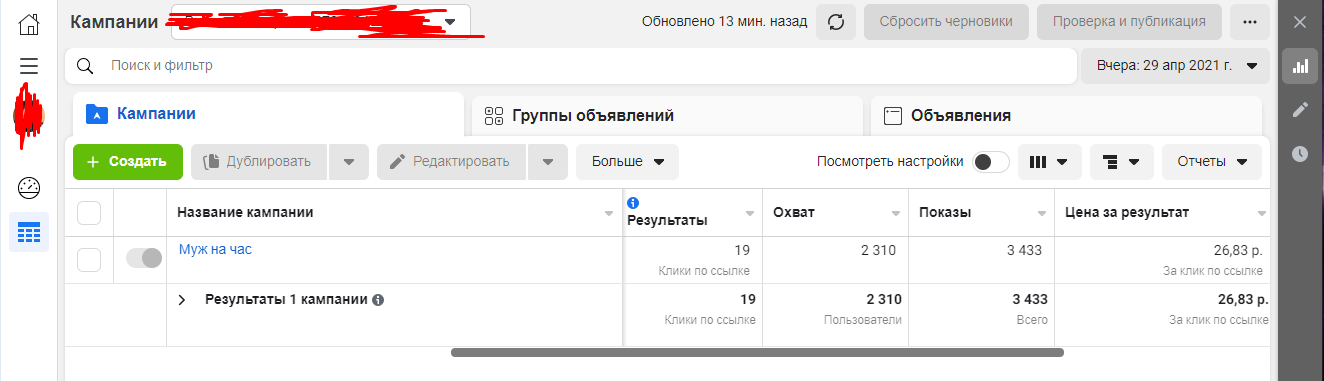This screenshot has height=381, width=1324.
Task: Open the Охват column sort arrow
Action: [x=897, y=214]
